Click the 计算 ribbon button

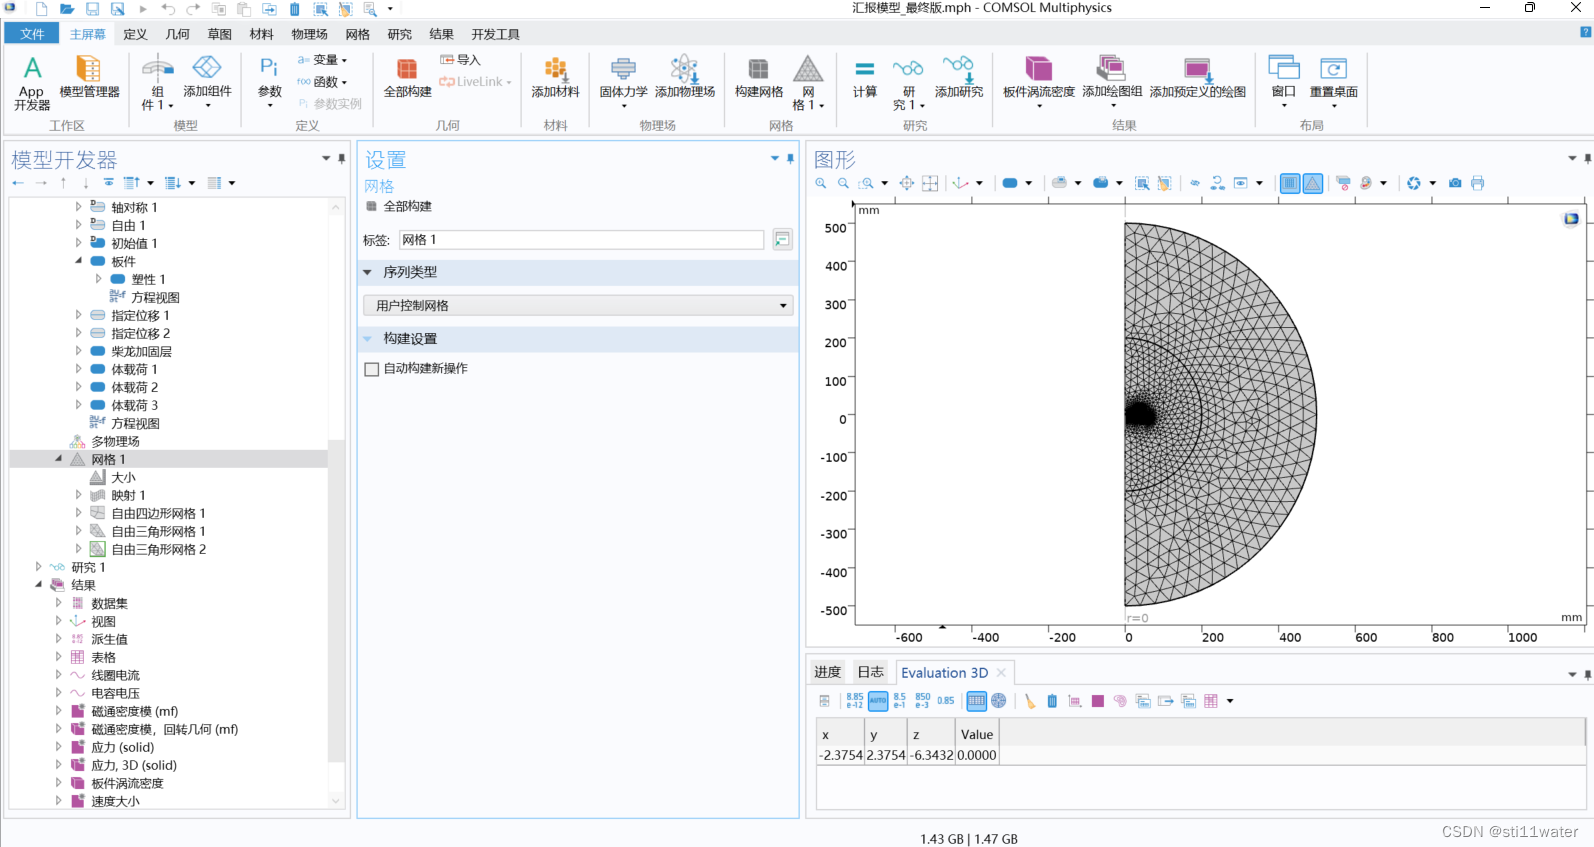[865, 77]
